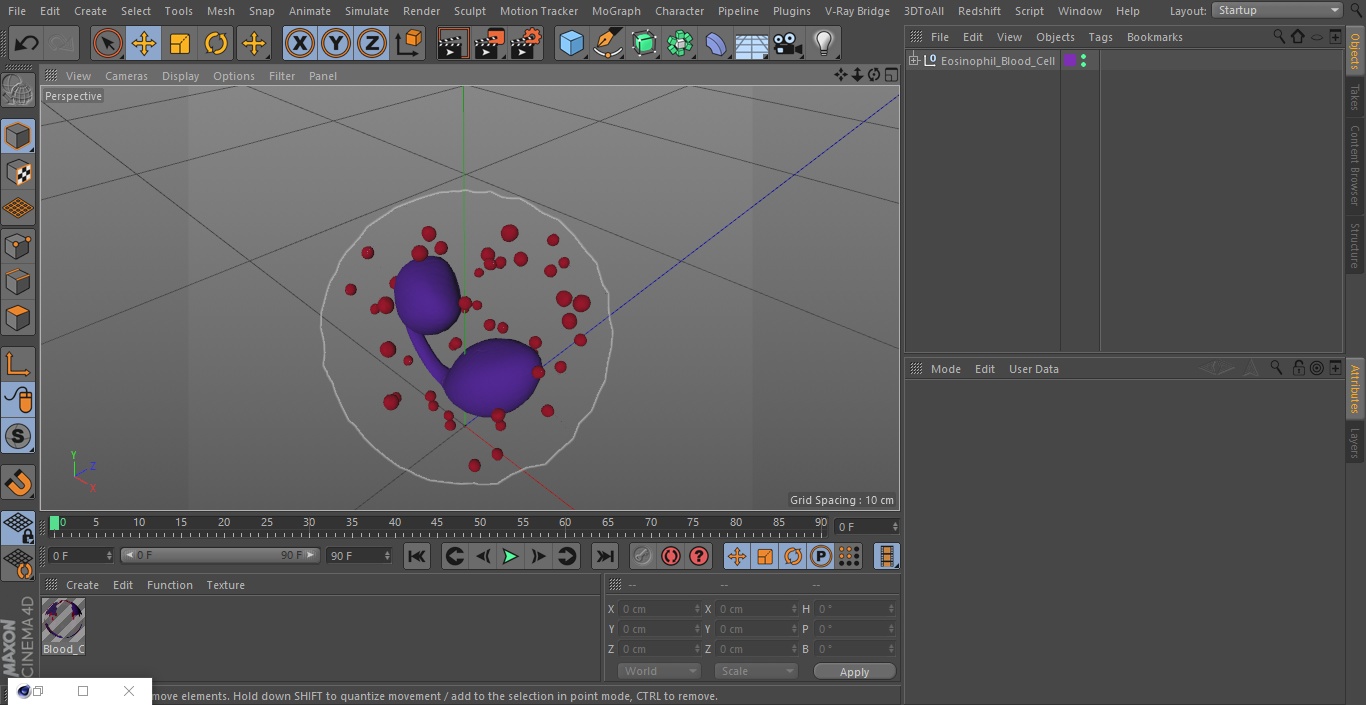Select the spline Pen tool
Image resolution: width=1366 pixels, height=705 pixels.
[x=608, y=43]
